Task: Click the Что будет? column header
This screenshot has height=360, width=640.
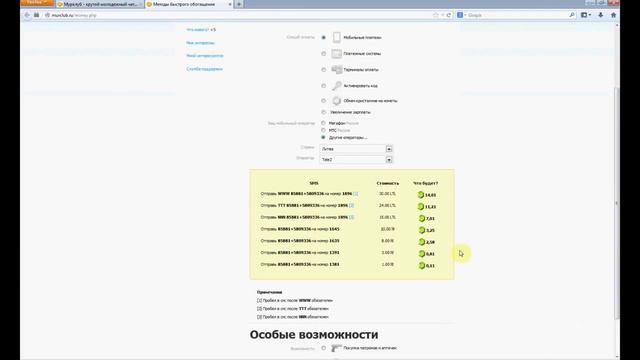Action: pyautogui.click(x=425, y=183)
